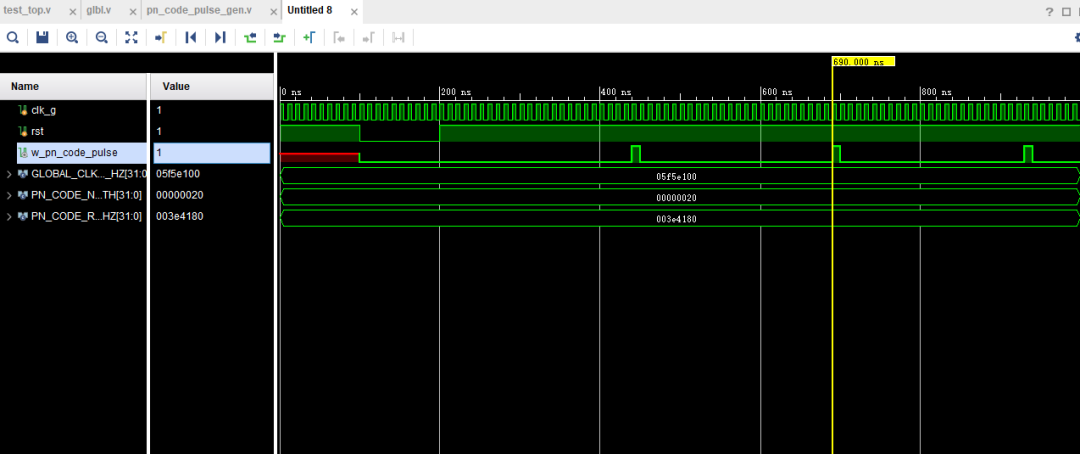Click the 800 ns ruler label
The width and height of the screenshot is (1080, 454).
coord(937,92)
